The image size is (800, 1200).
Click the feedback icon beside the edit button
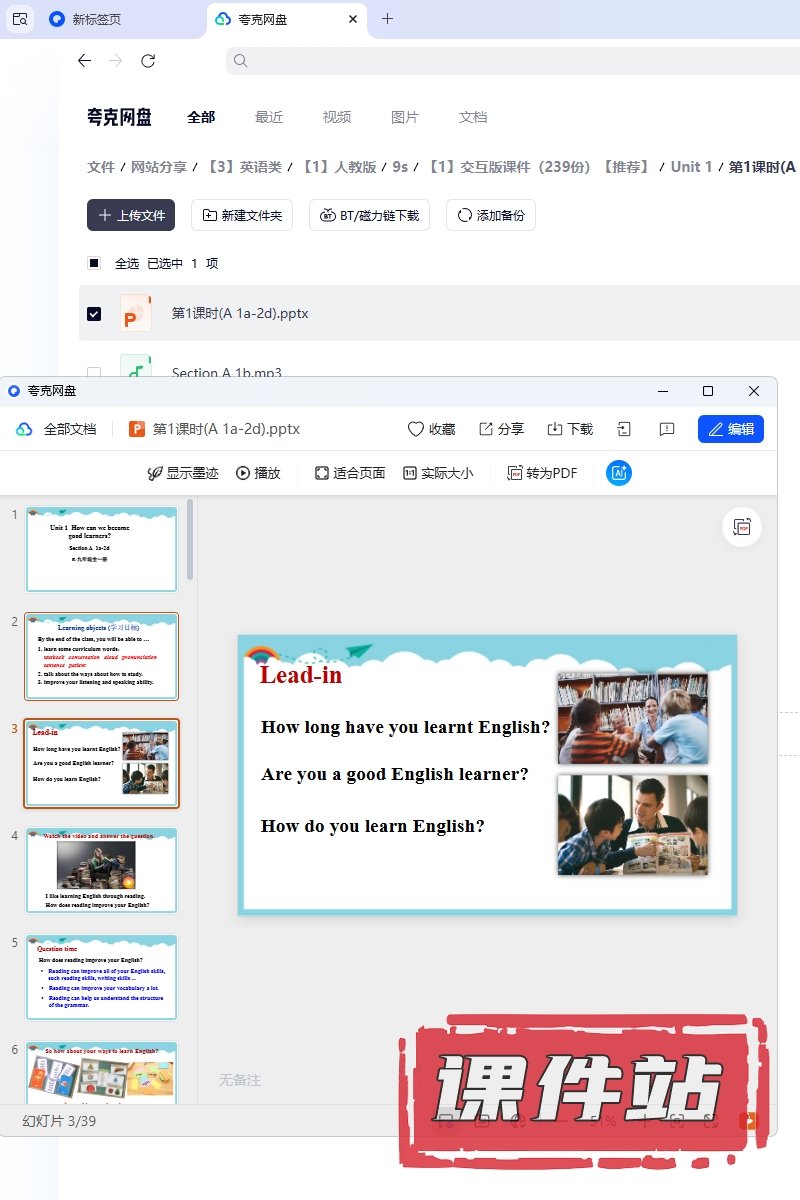(667, 429)
